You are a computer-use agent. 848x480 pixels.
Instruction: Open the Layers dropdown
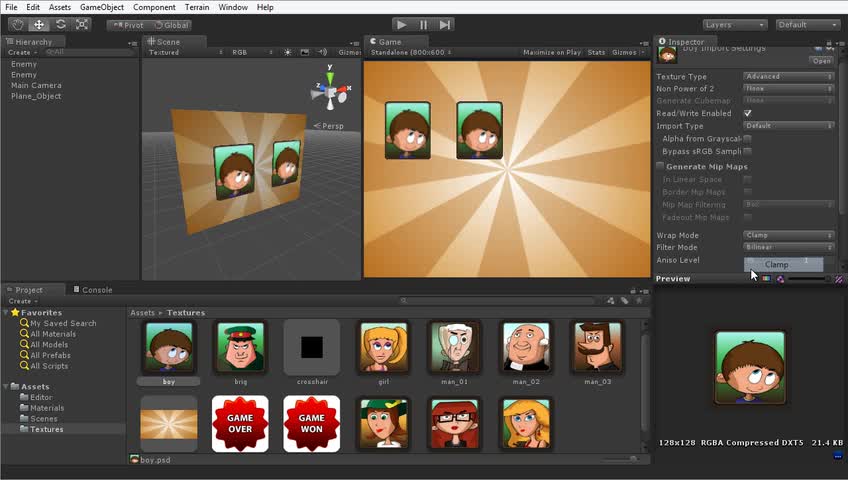(734, 24)
